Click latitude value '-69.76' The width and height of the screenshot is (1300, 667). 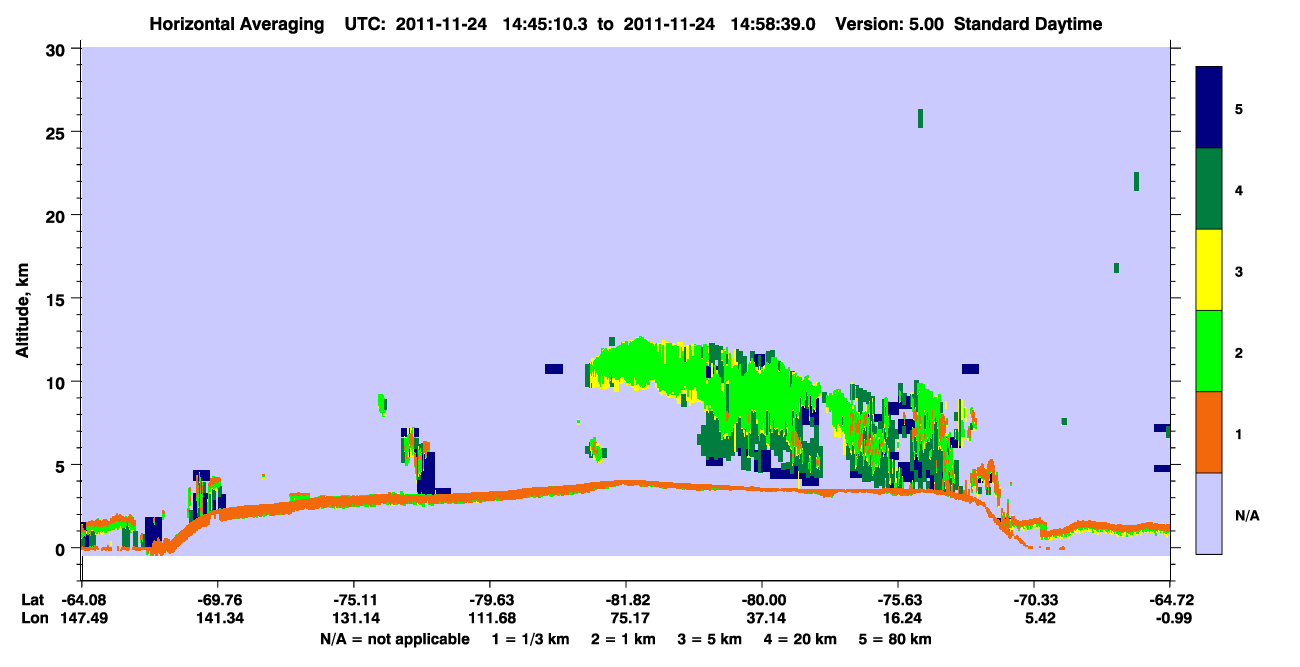coord(218,600)
